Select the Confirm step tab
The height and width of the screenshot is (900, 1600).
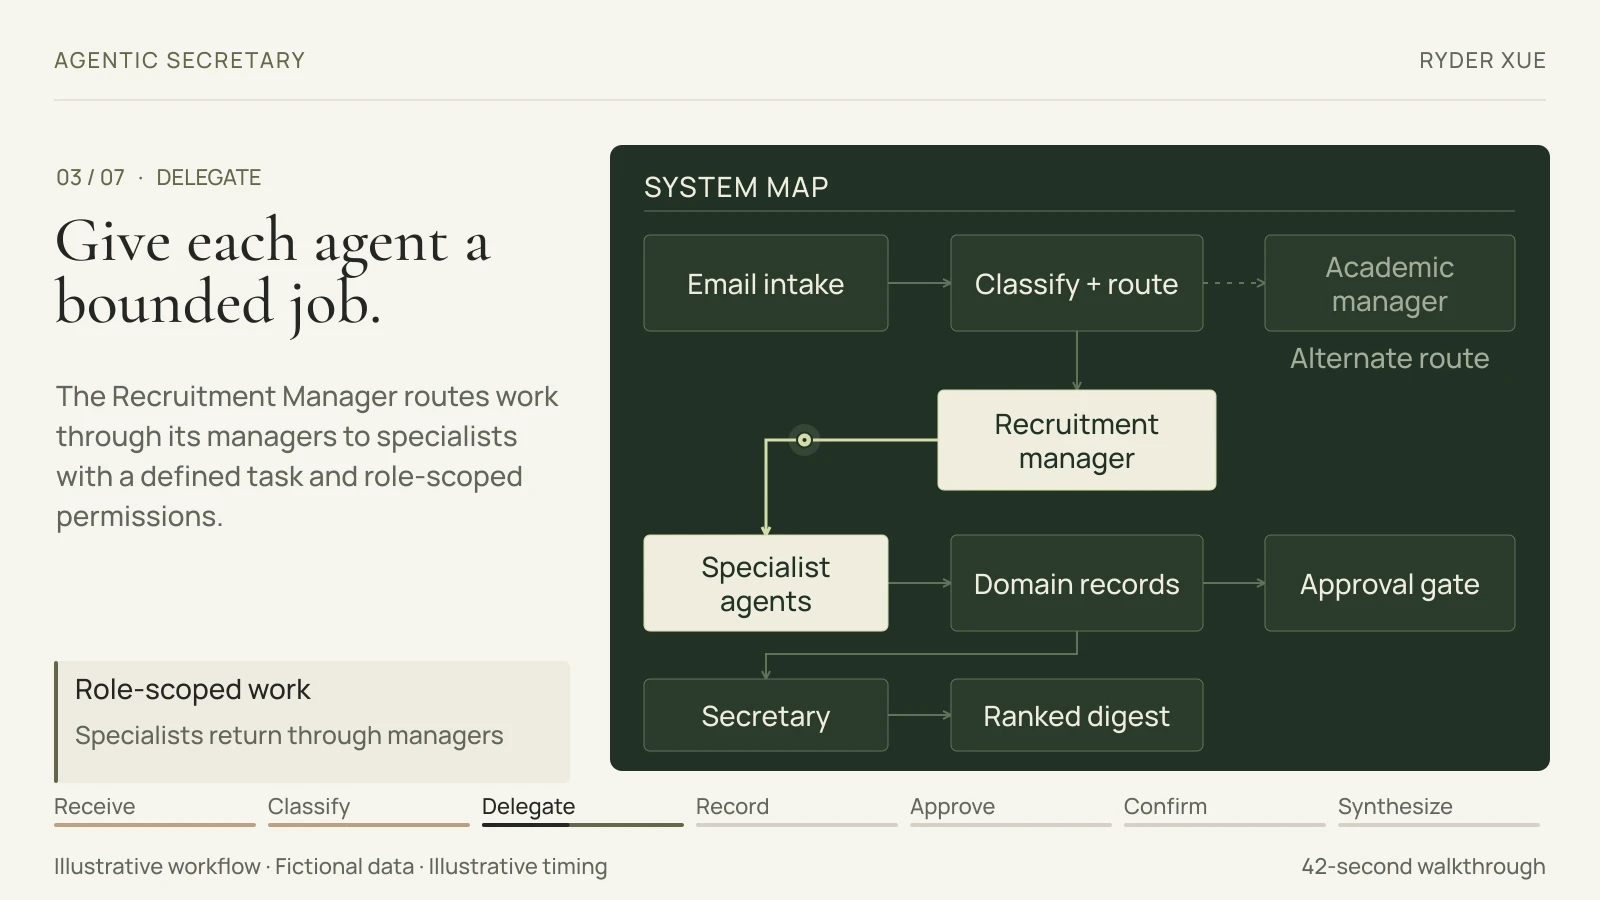(1225, 809)
